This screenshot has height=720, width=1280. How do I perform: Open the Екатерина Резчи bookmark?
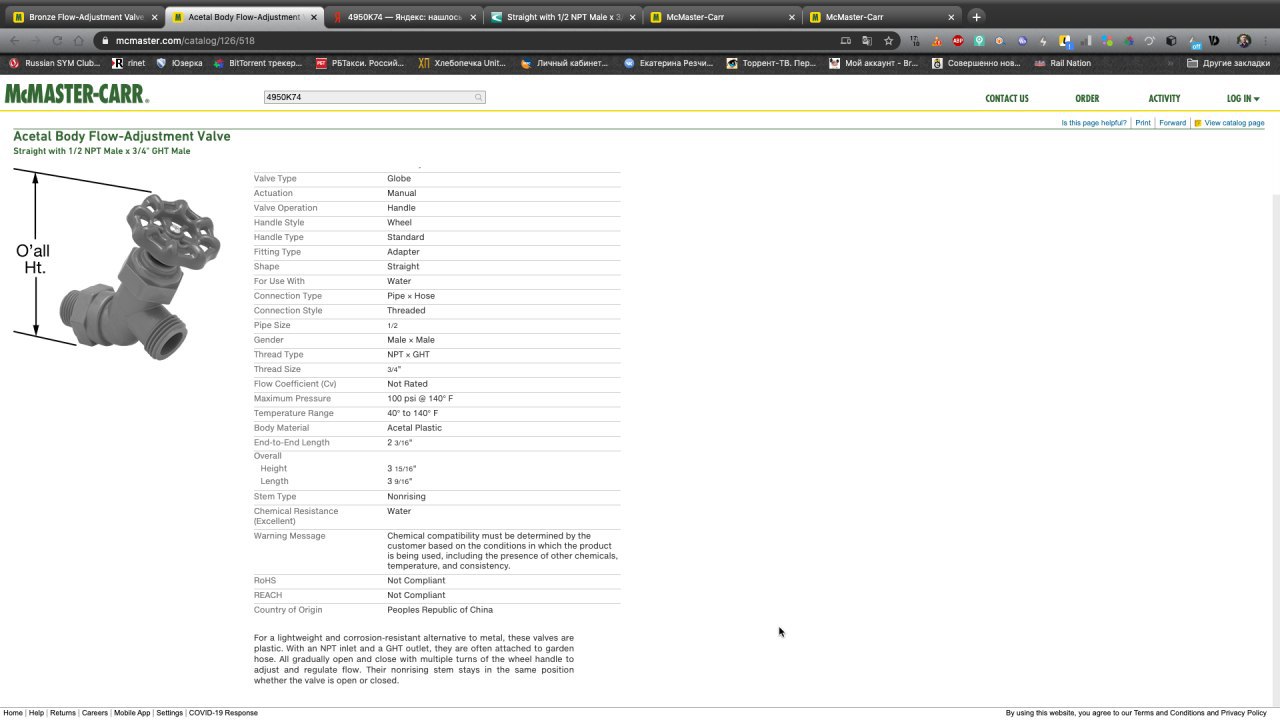pos(668,63)
